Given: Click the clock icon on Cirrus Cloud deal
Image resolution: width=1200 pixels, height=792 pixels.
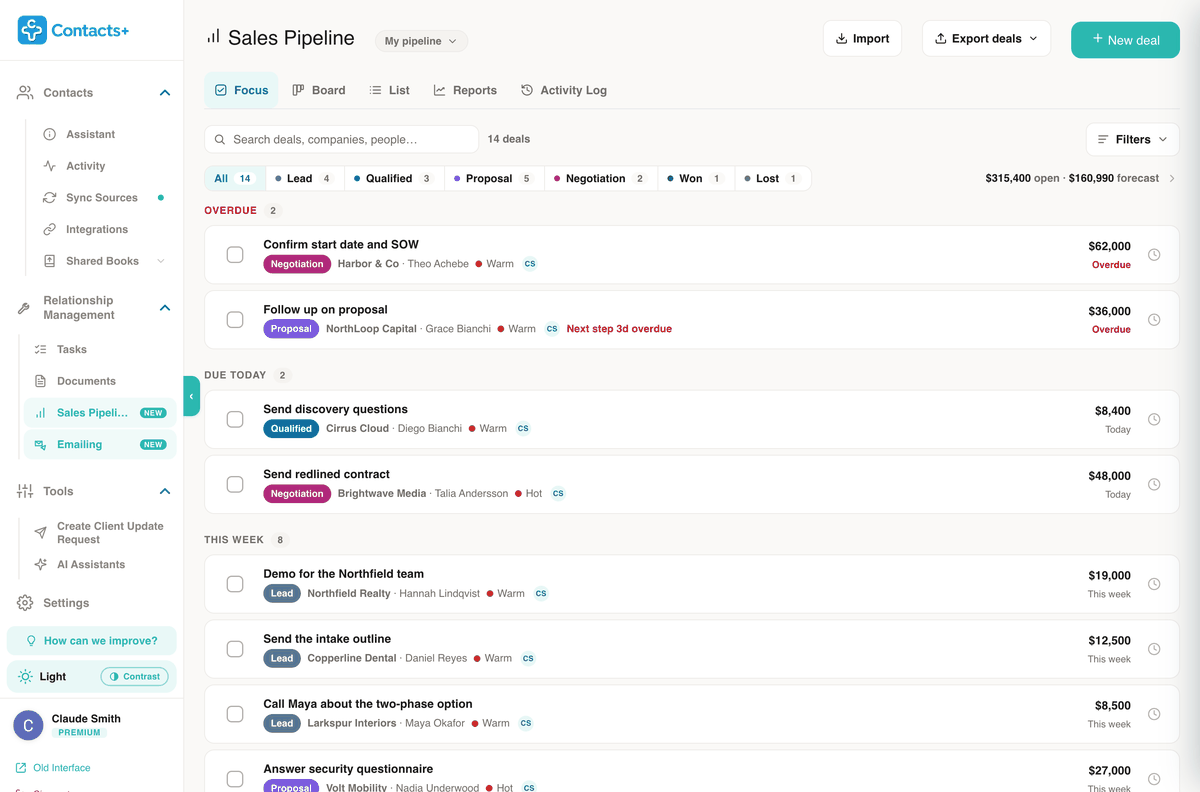Looking at the screenshot, I should (x=1154, y=419).
